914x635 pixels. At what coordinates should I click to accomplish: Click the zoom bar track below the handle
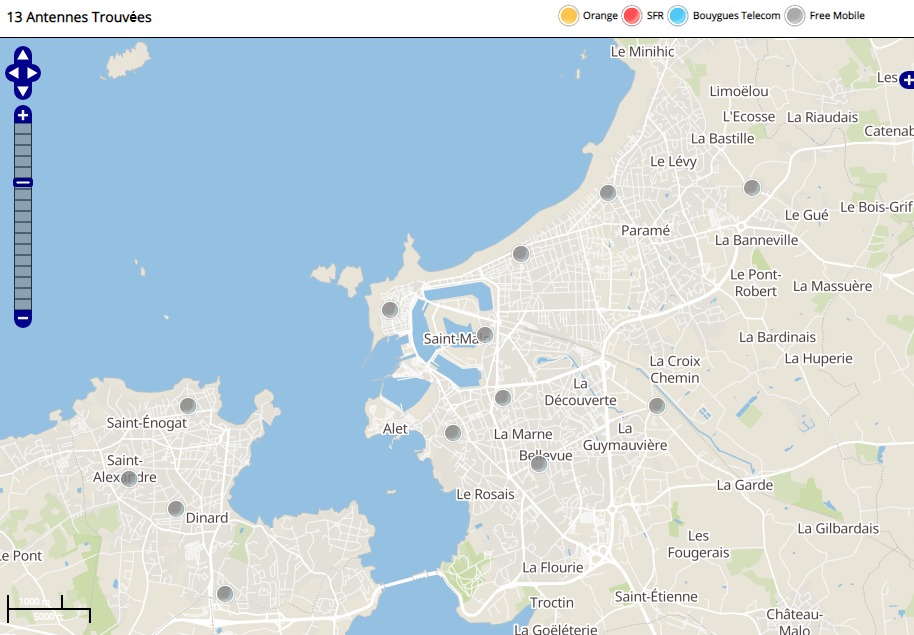pos(23,249)
